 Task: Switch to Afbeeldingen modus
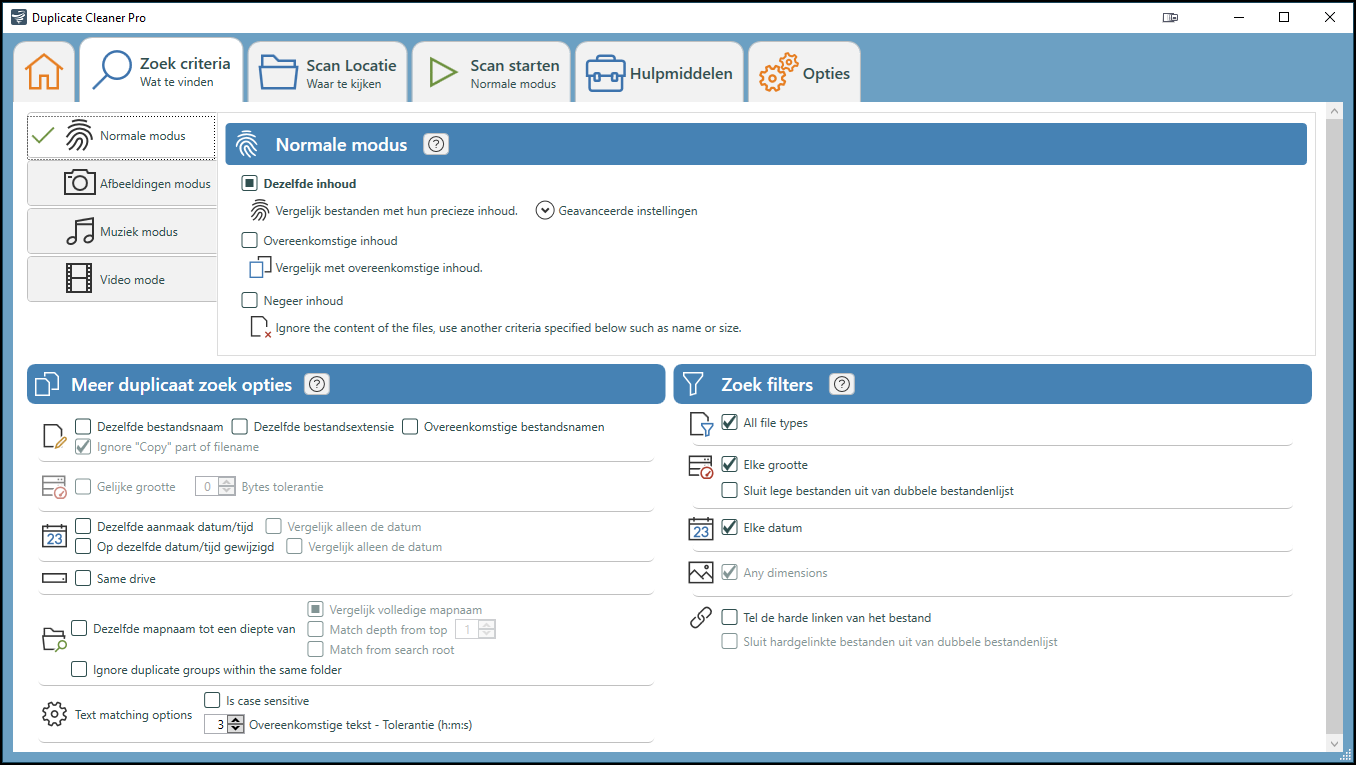121,183
